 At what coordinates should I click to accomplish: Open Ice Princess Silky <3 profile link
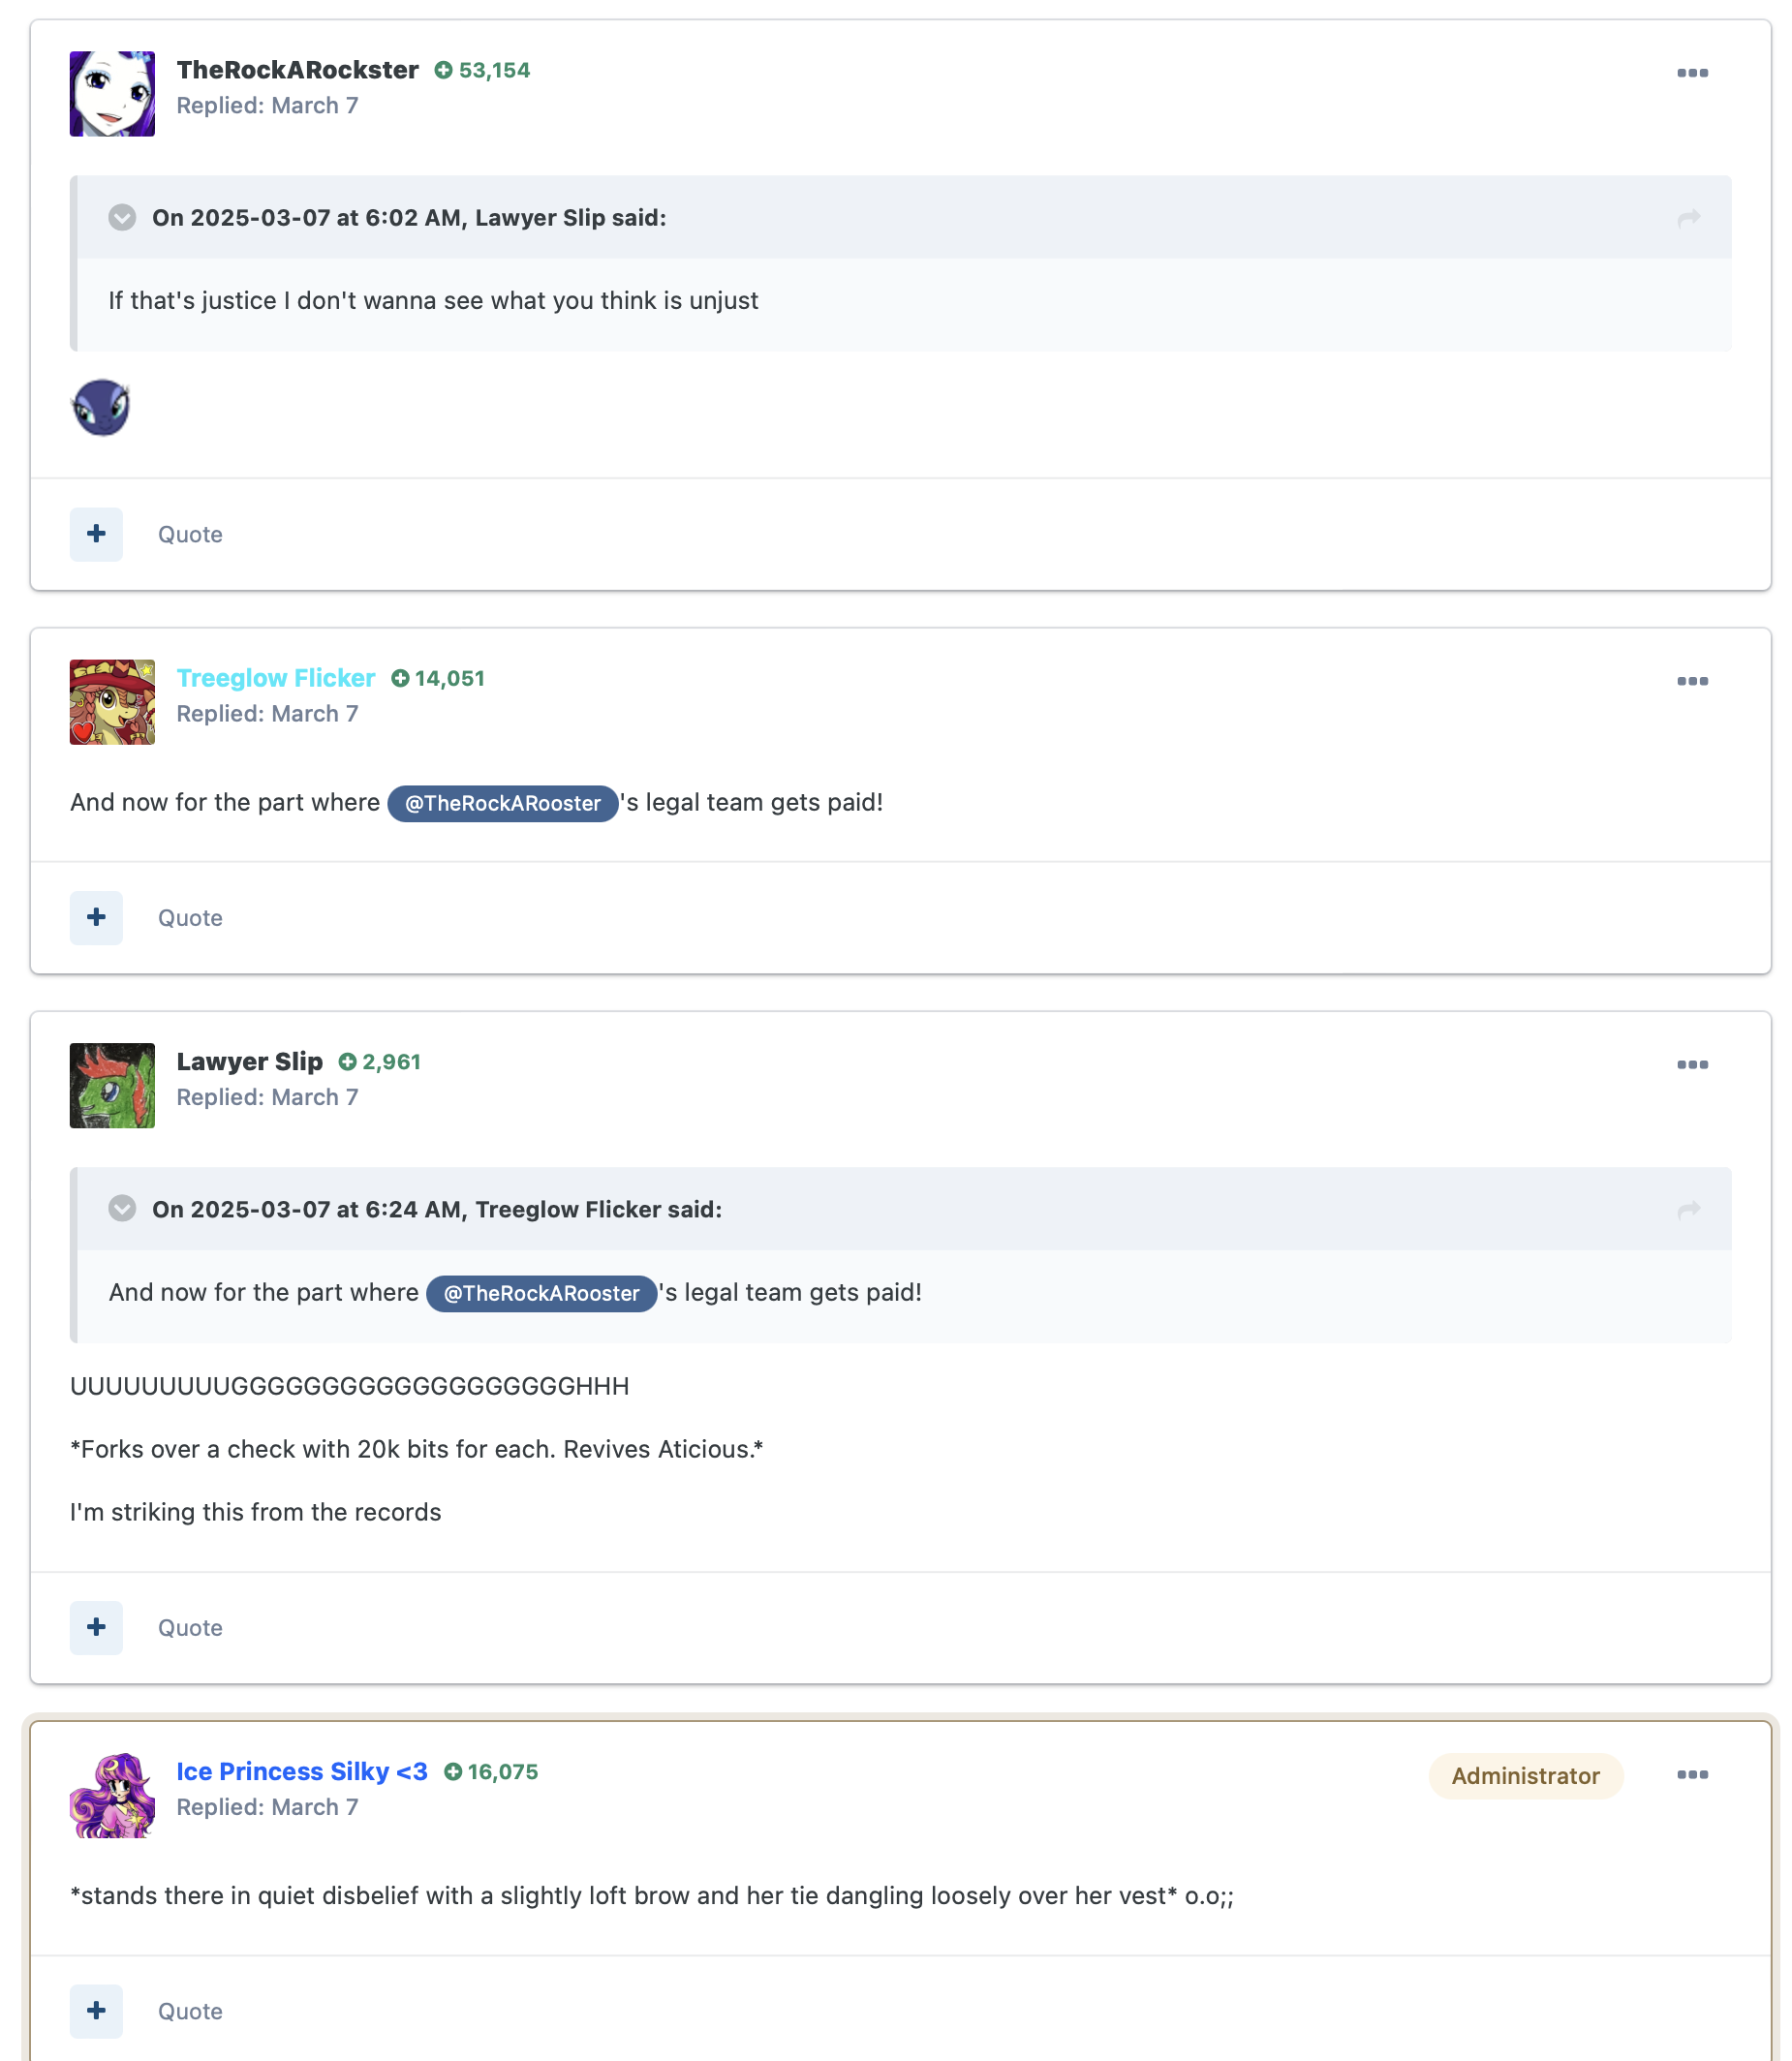coord(302,1771)
